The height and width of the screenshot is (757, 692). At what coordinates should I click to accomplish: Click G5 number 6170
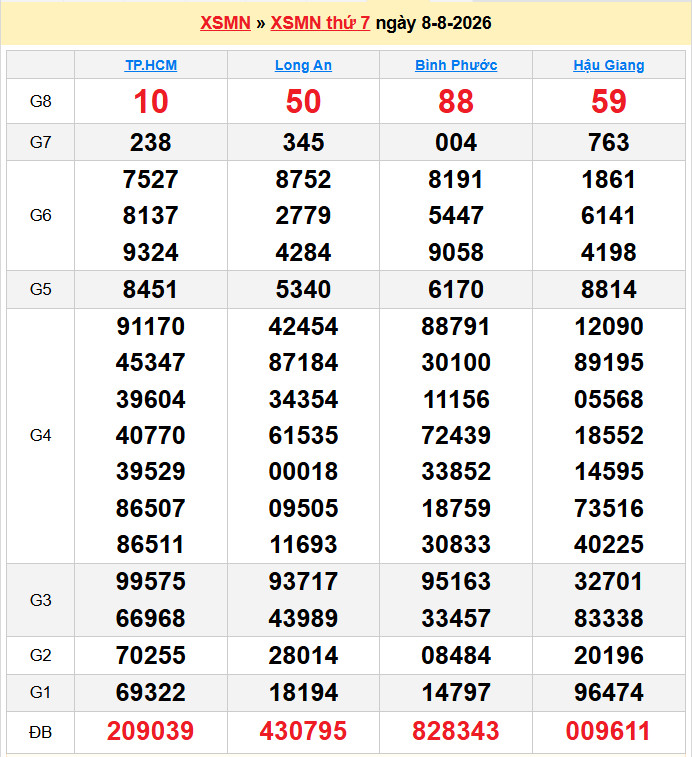point(456,289)
